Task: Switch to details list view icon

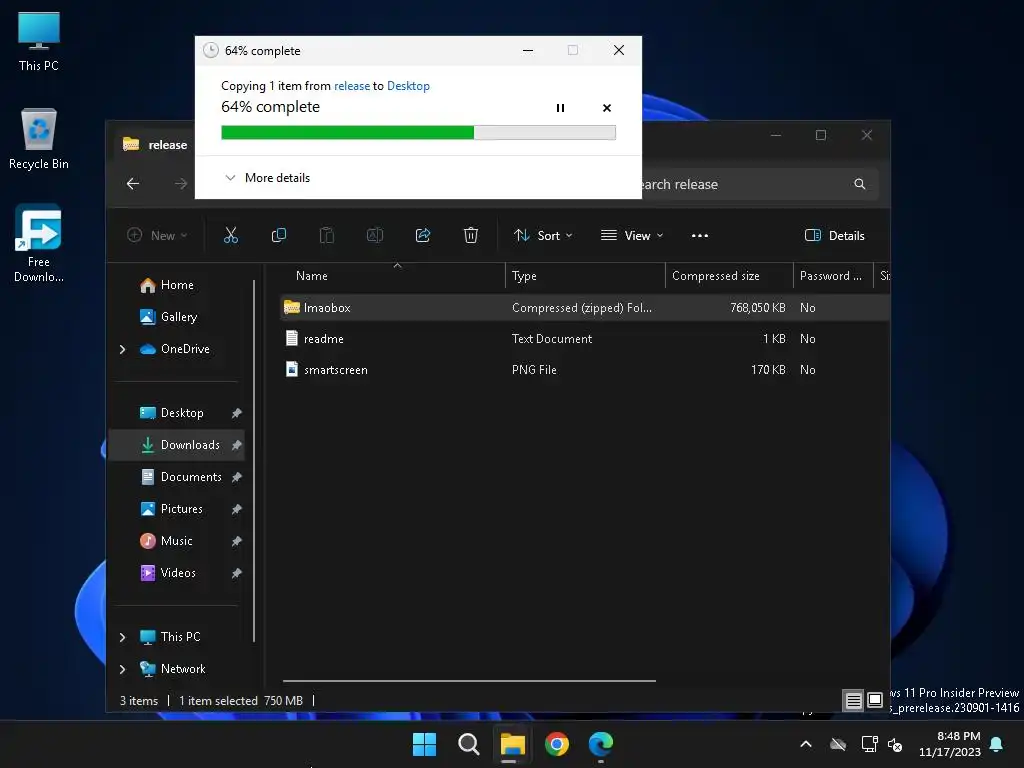Action: click(853, 701)
